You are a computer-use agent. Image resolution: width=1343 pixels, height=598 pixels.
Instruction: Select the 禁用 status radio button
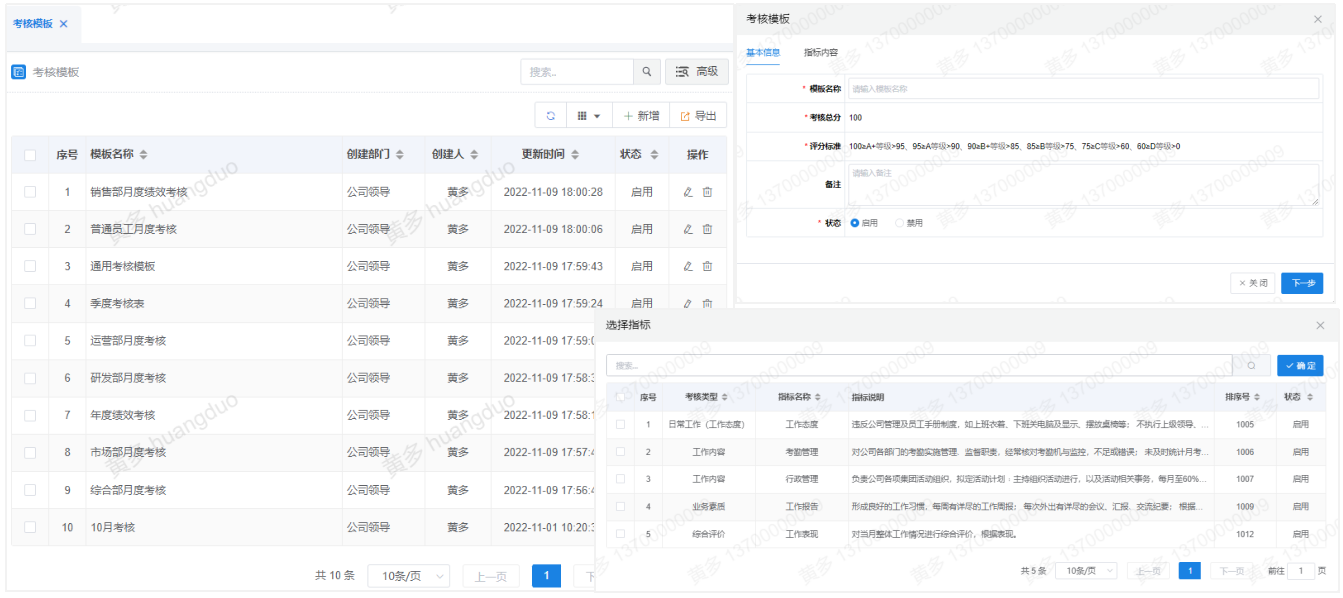(x=900, y=223)
